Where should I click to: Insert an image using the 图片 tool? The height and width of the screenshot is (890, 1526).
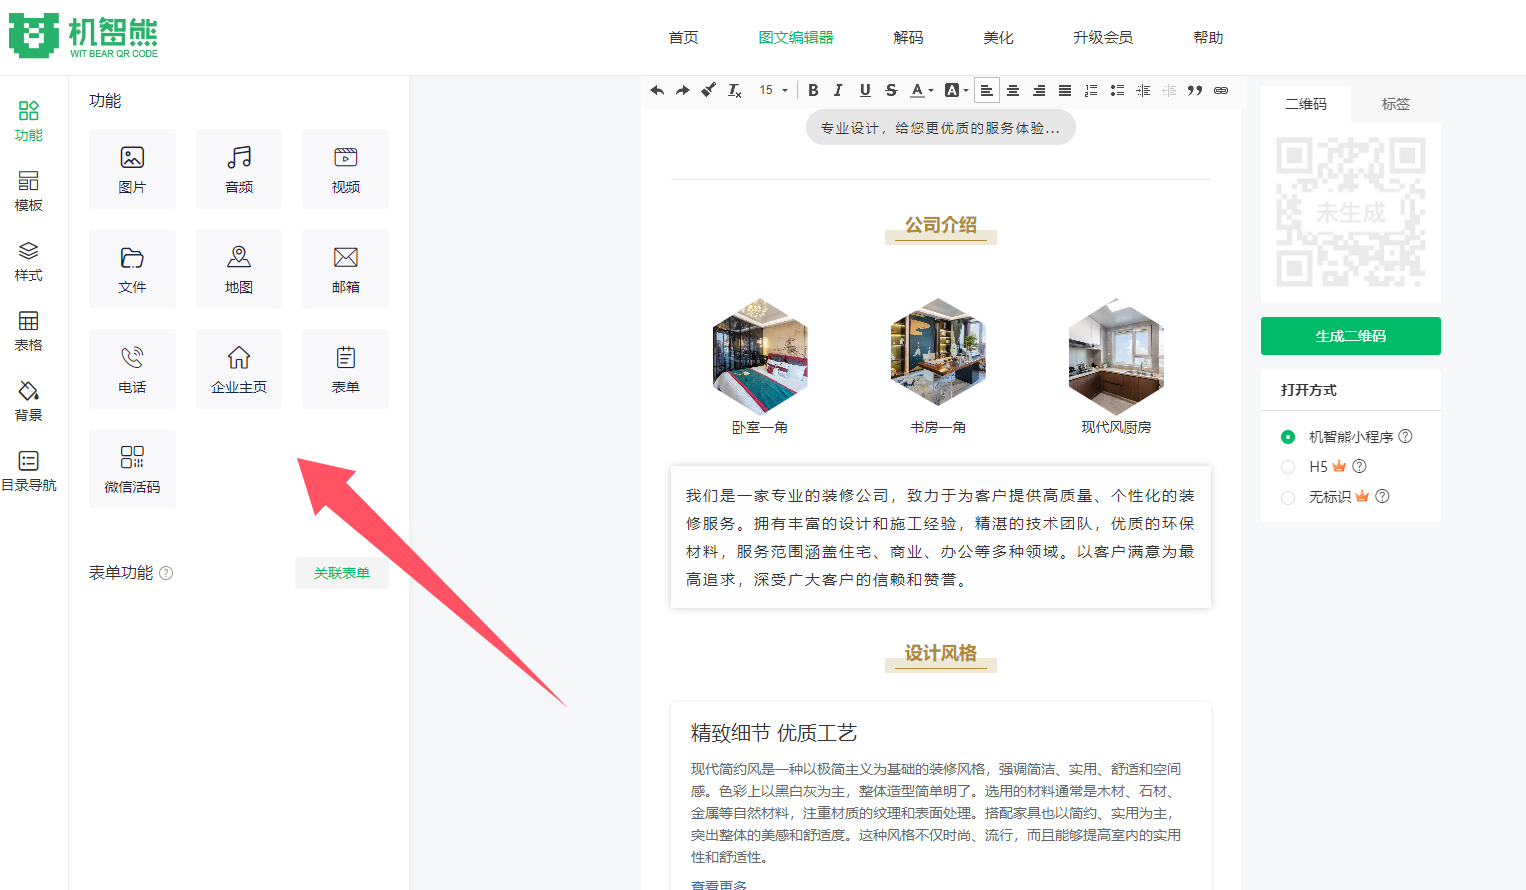(x=132, y=169)
